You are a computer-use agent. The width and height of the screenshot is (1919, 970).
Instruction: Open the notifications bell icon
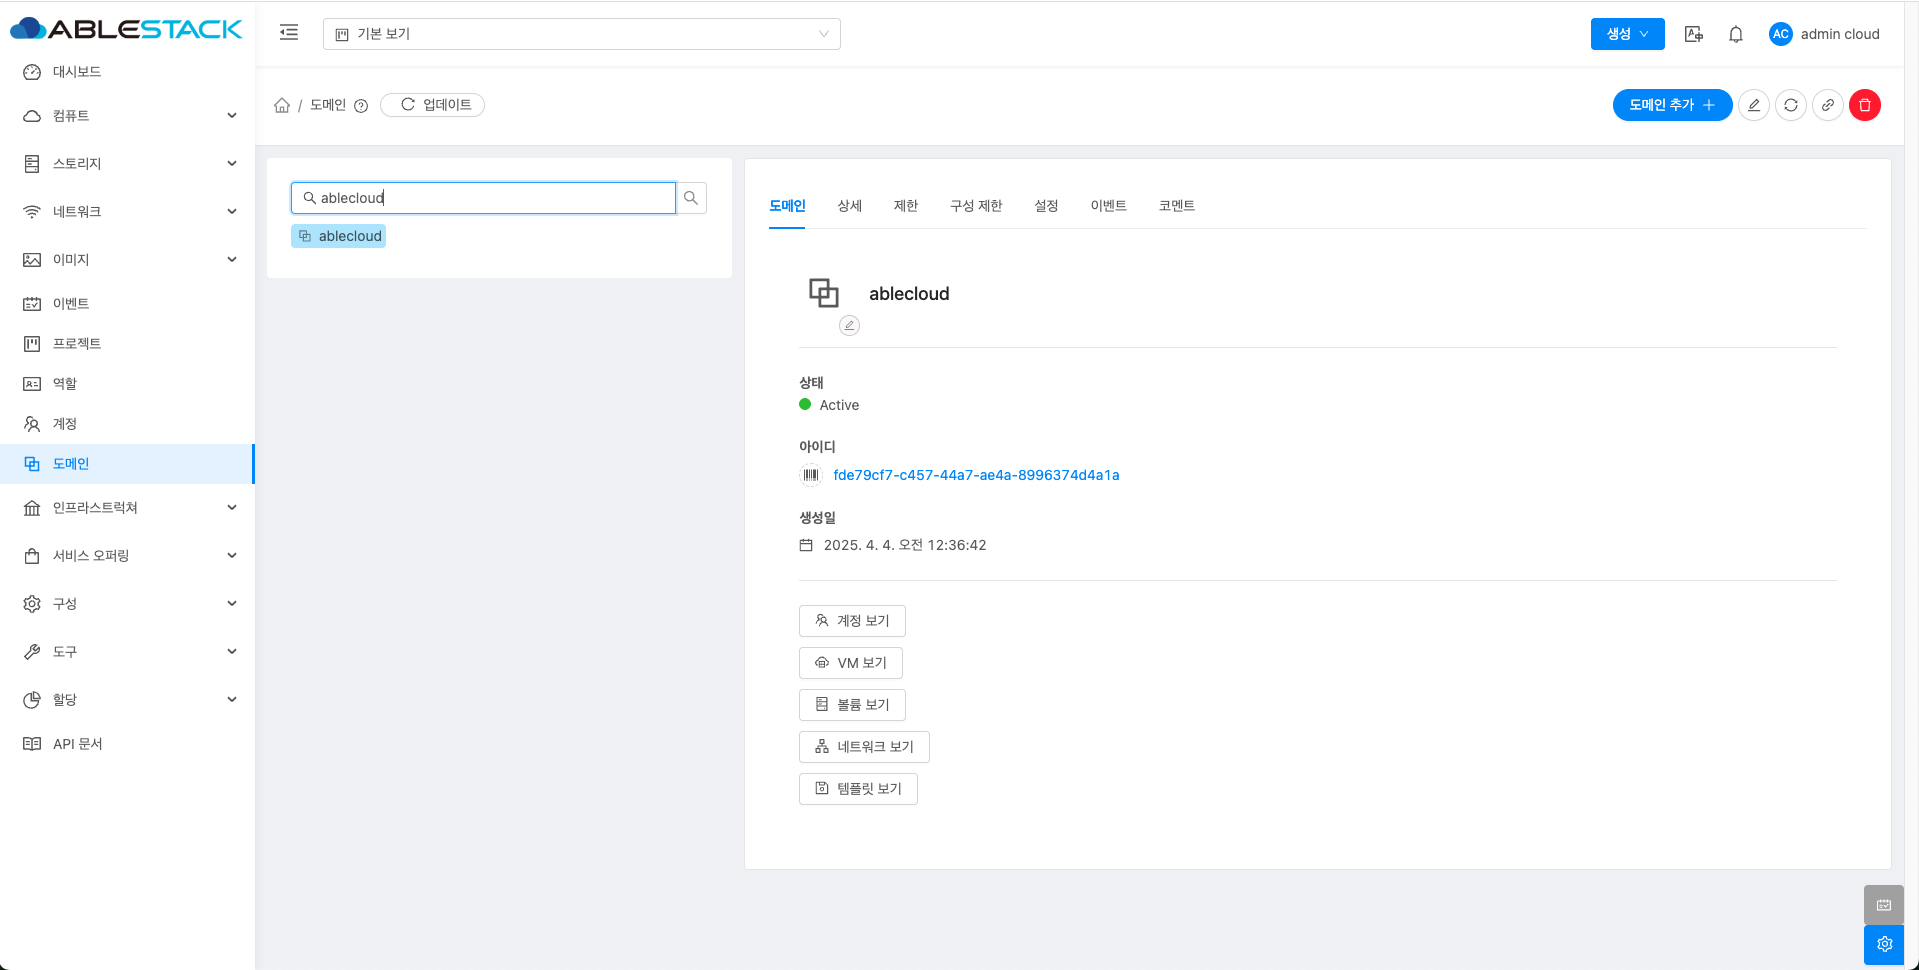(1735, 34)
